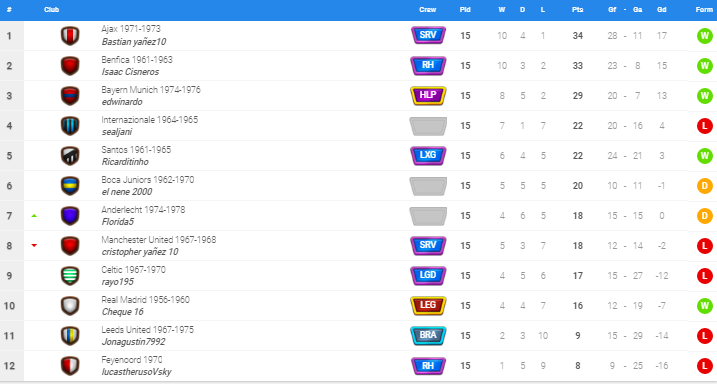Open the LGD crew badge for Celtic
The width and height of the screenshot is (717, 384).
coord(428,276)
